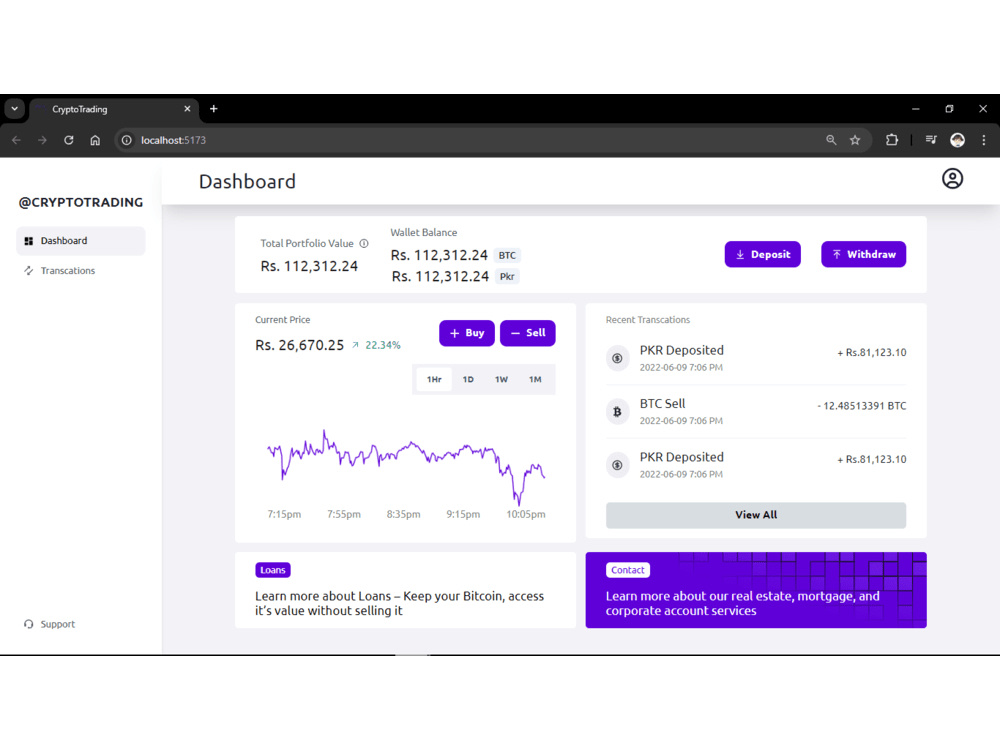
Task: Click the Withdraw button
Action: click(863, 254)
